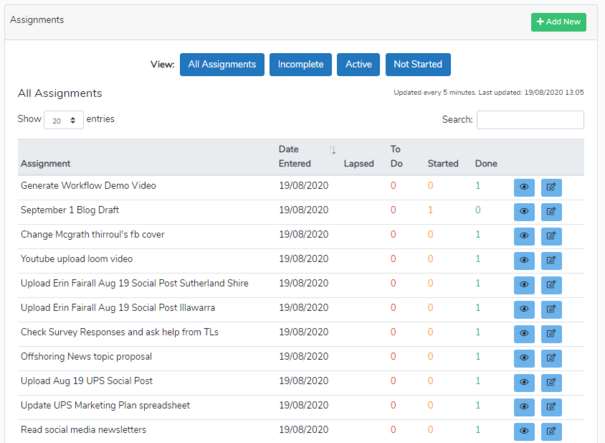Open the Show entries count dropdown

coord(63,120)
